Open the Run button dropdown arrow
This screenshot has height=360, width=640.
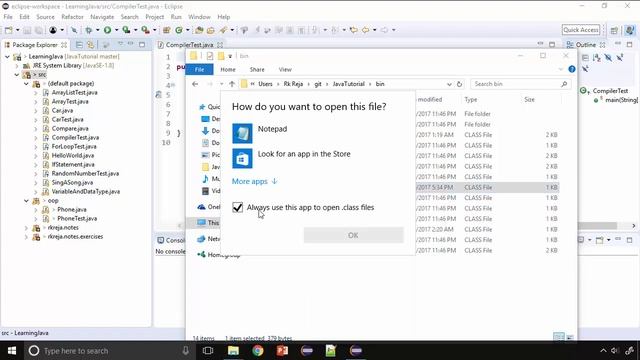116,30
